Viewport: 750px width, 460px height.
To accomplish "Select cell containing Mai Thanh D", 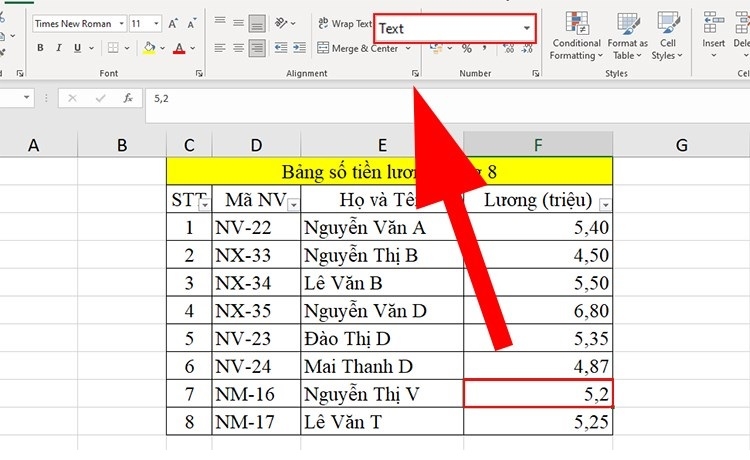I will click(382, 366).
